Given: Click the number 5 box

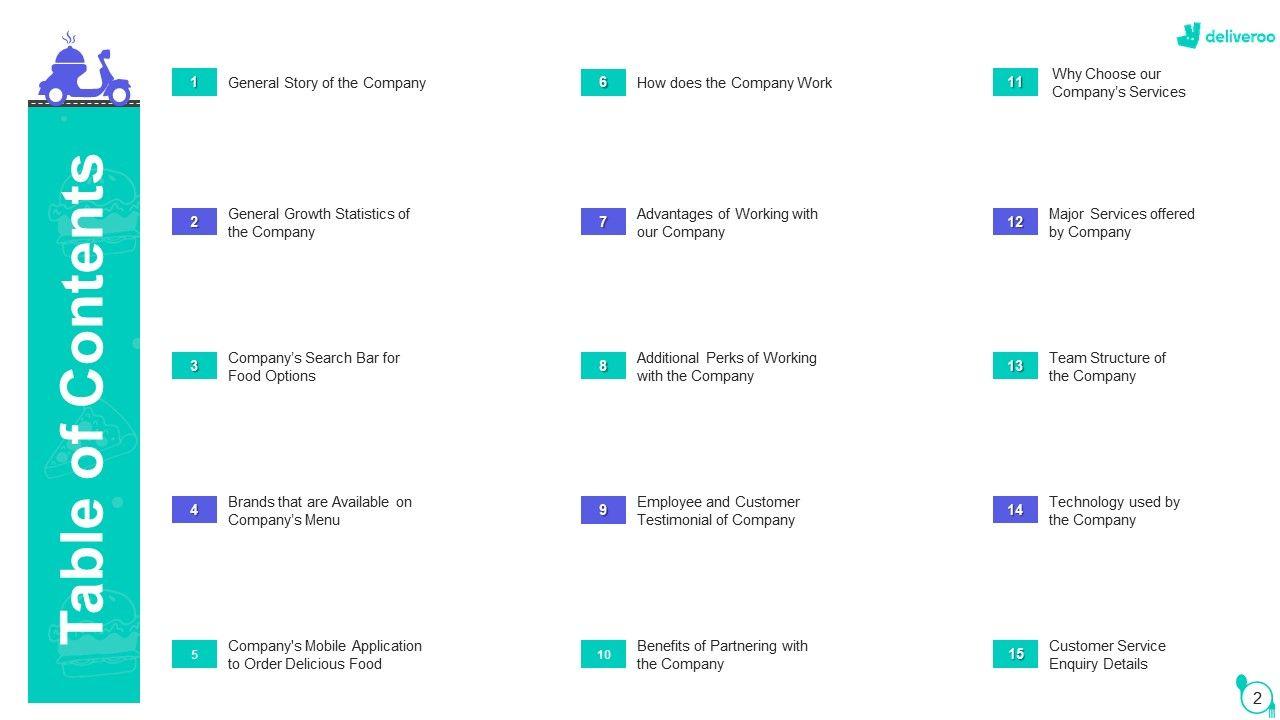Looking at the screenshot, I should (x=194, y=655).
